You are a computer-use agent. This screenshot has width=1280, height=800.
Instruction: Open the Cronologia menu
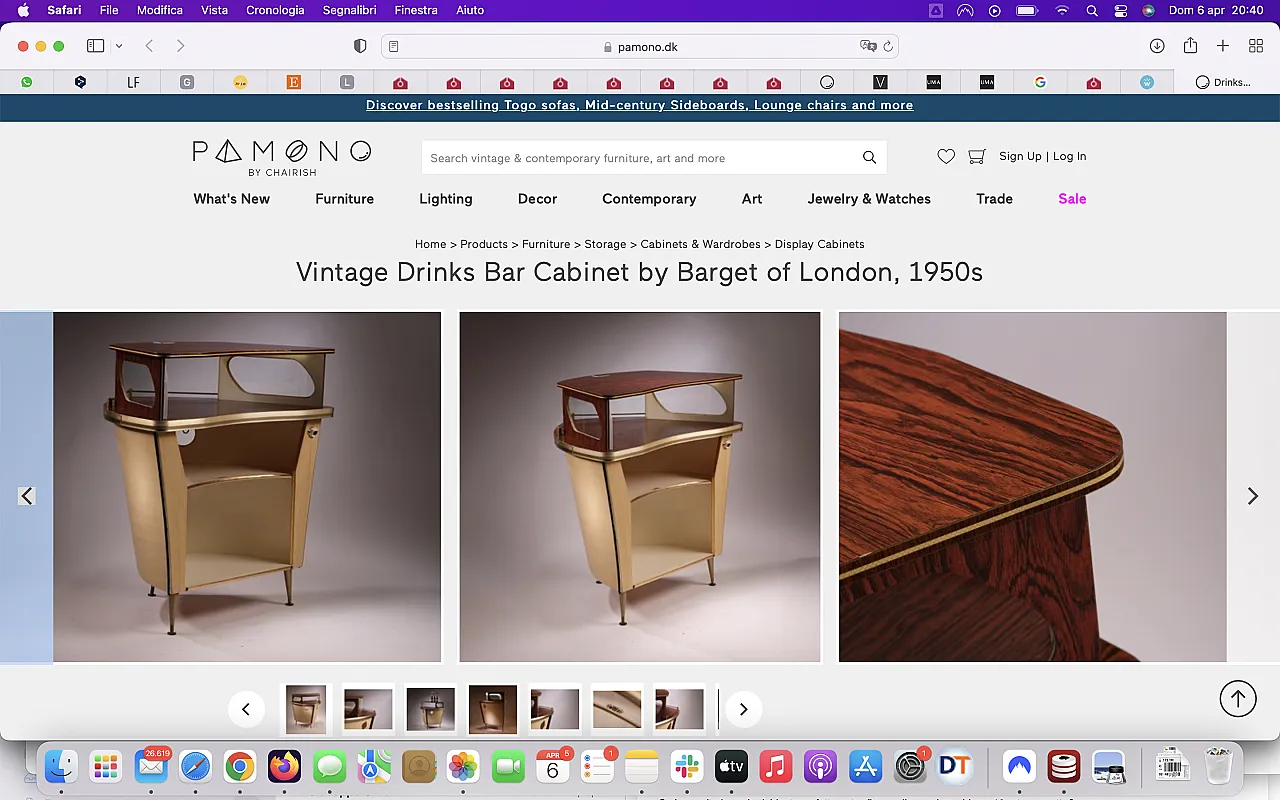click(275, 10)
